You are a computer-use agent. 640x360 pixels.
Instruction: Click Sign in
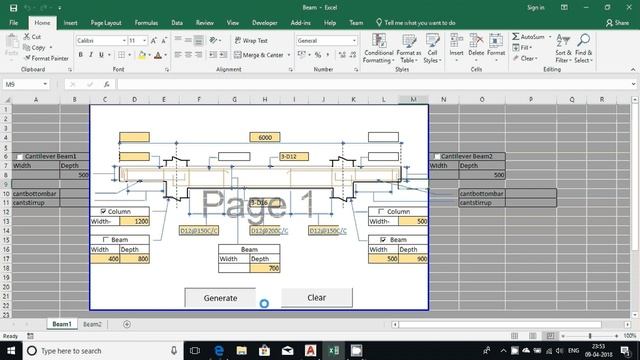click(x=536, y=8)
